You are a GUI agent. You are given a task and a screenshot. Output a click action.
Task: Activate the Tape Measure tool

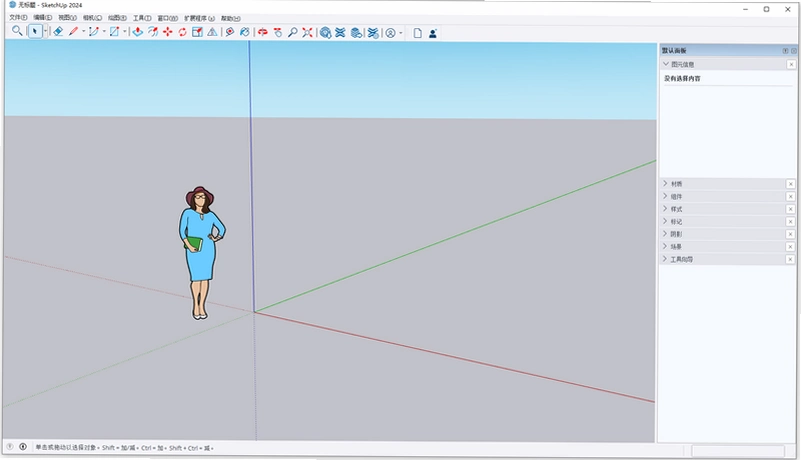point(230,32)
